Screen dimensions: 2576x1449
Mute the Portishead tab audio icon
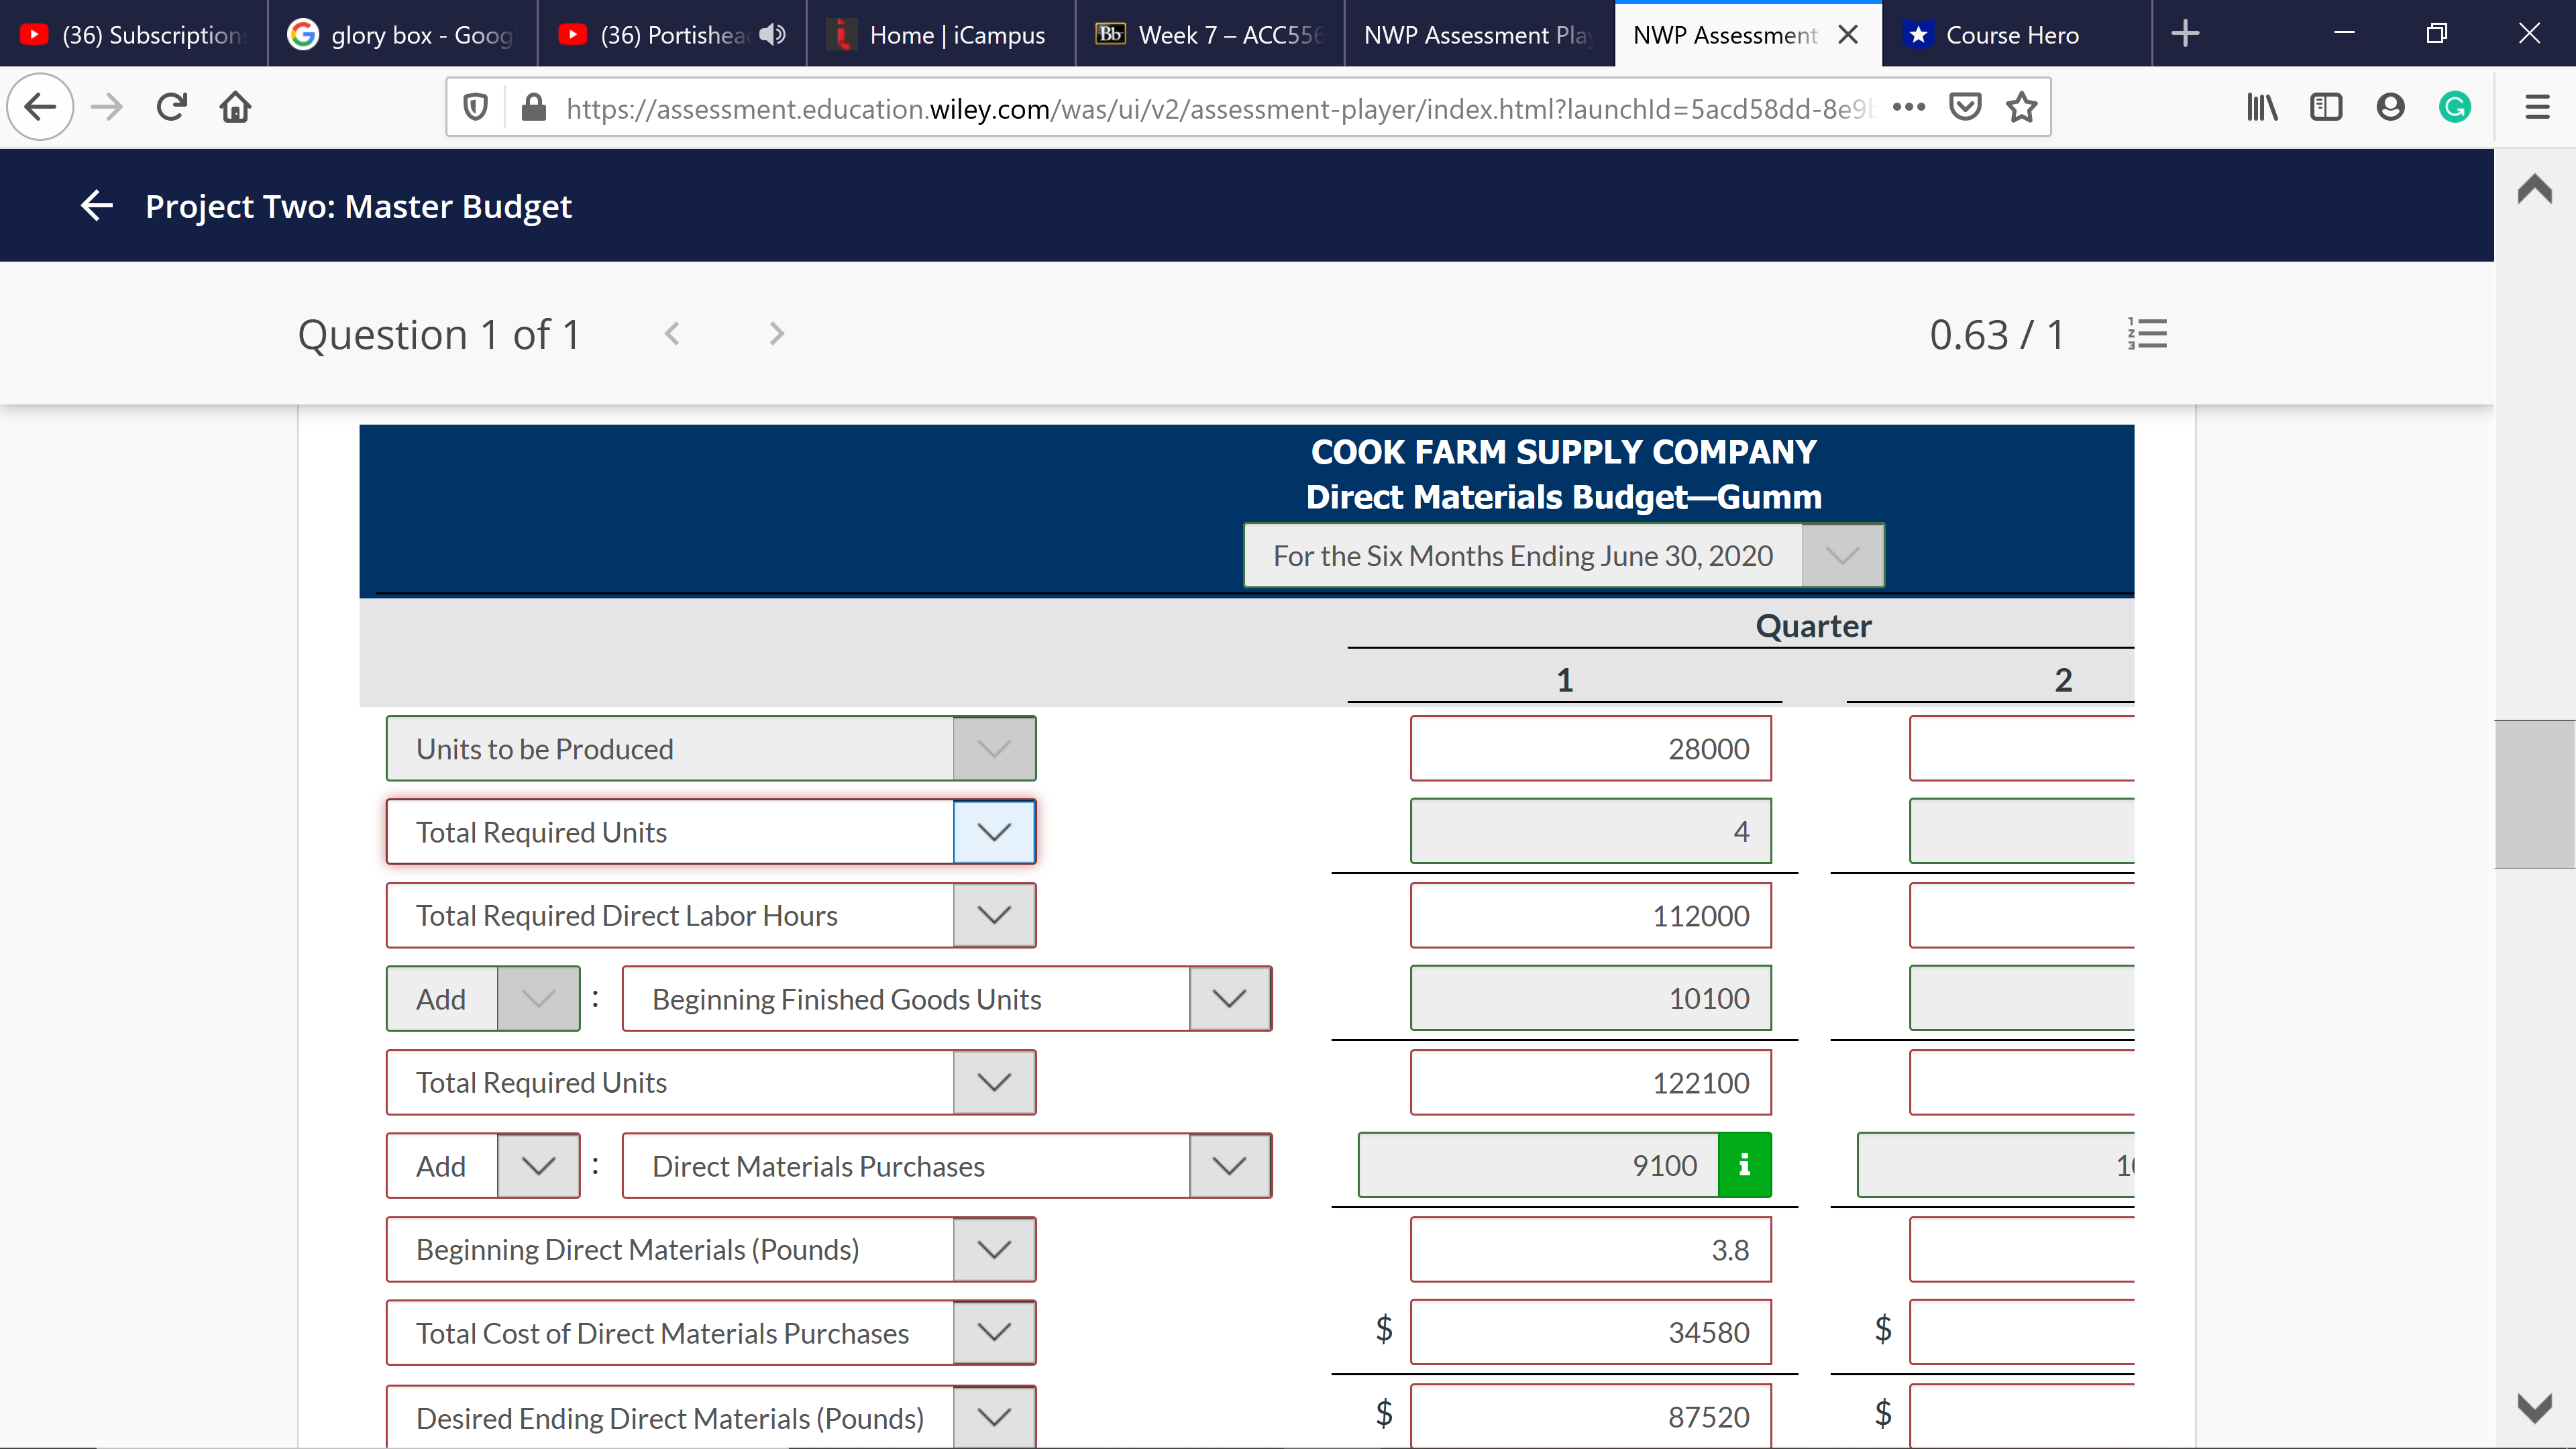point(771,35)
